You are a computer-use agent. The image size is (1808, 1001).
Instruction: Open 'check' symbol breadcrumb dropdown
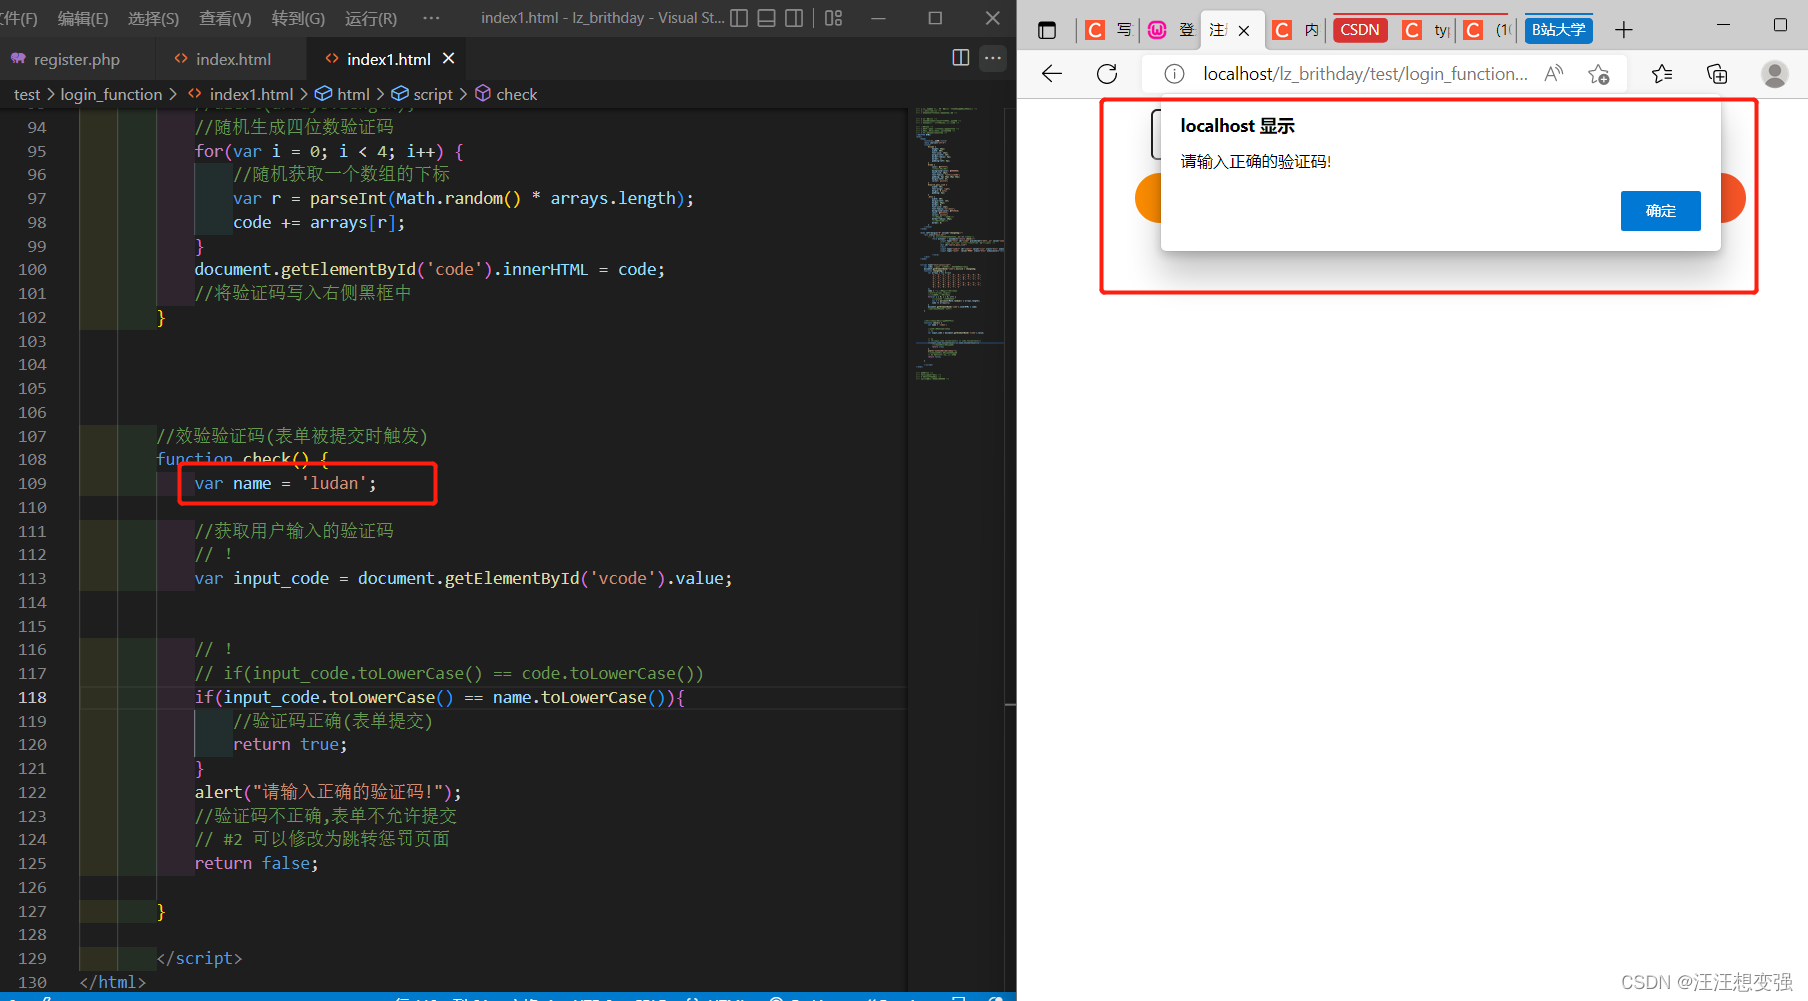506,94
